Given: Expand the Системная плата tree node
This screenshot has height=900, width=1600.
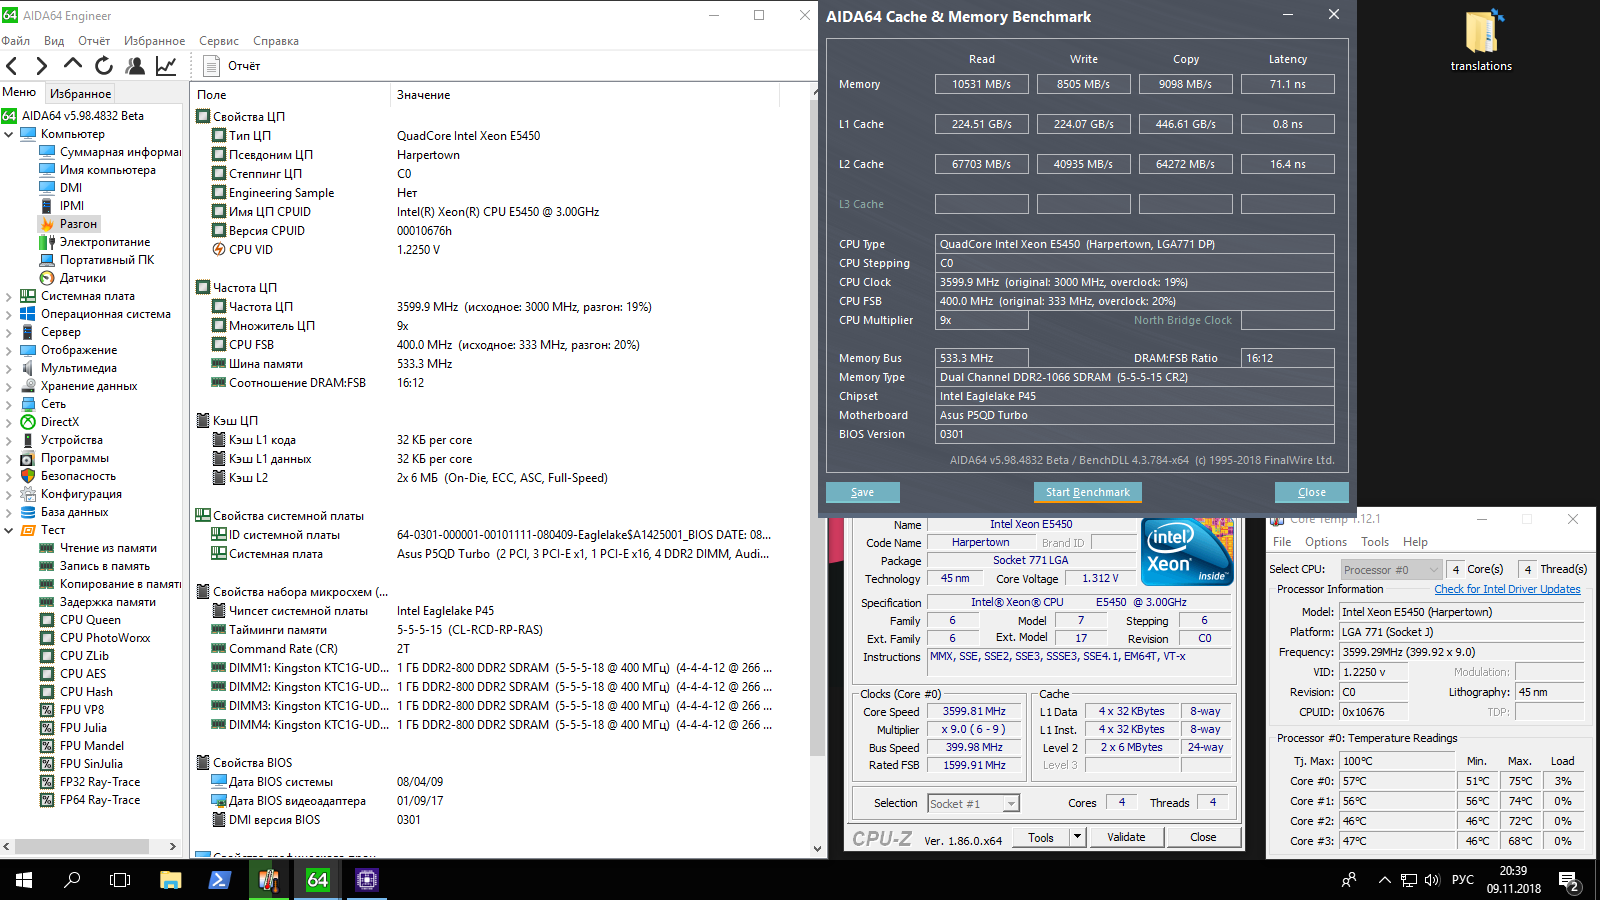Looking at the screenshot, I should 9,296.
